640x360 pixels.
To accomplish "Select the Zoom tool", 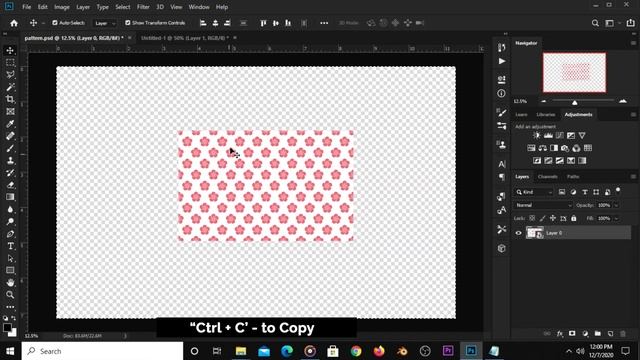I will (10, 295).
